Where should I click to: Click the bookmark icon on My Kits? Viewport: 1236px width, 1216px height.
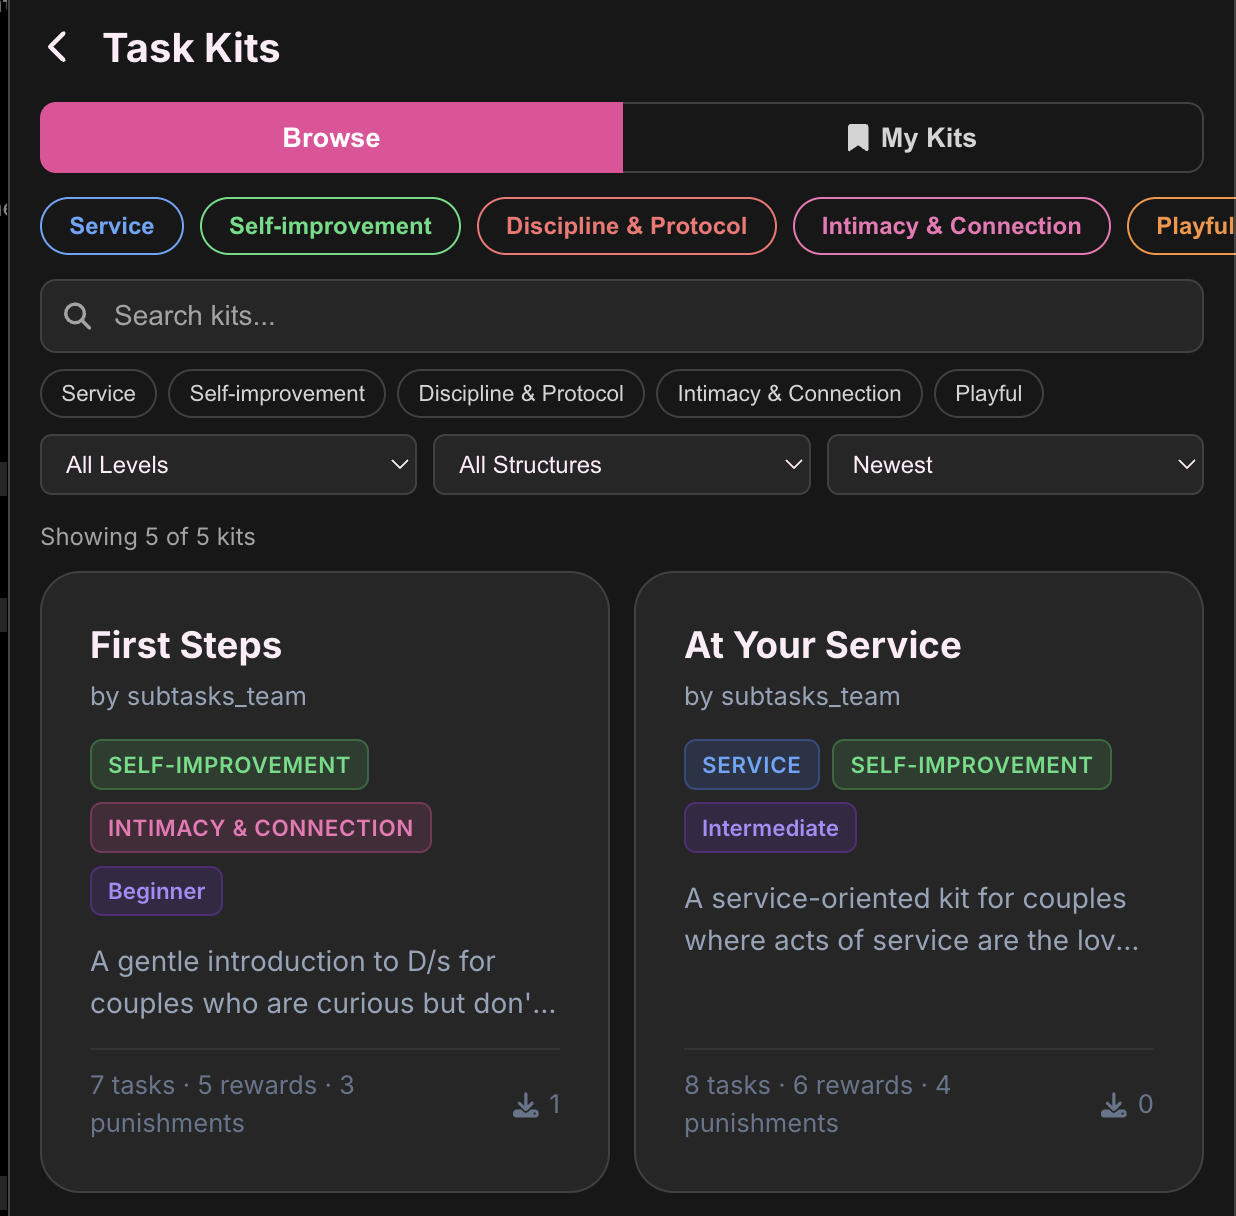pyautogui.click(x=857, y=137)
